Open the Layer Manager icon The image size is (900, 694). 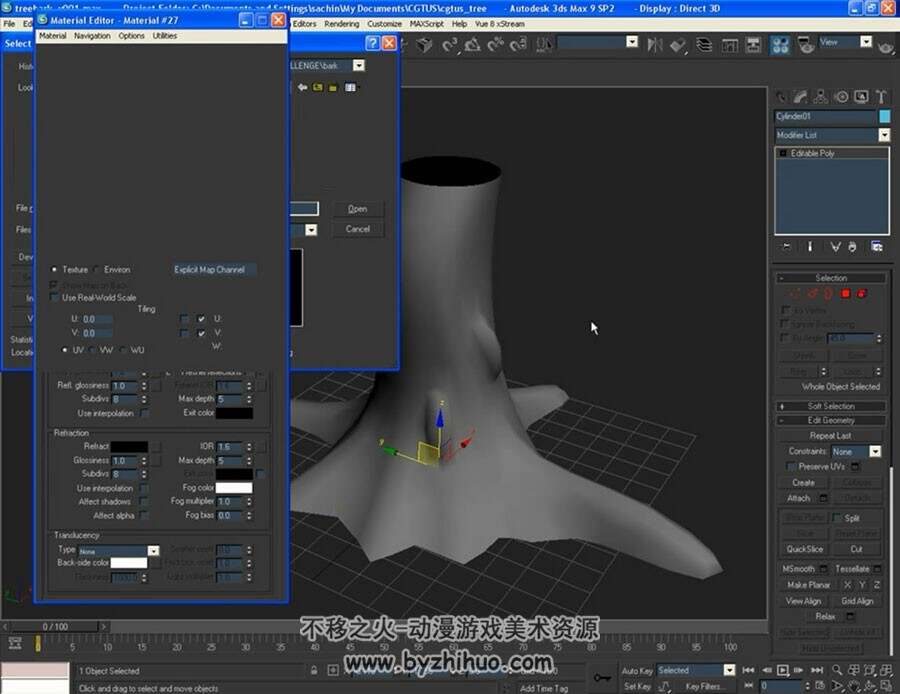[704, 45]
